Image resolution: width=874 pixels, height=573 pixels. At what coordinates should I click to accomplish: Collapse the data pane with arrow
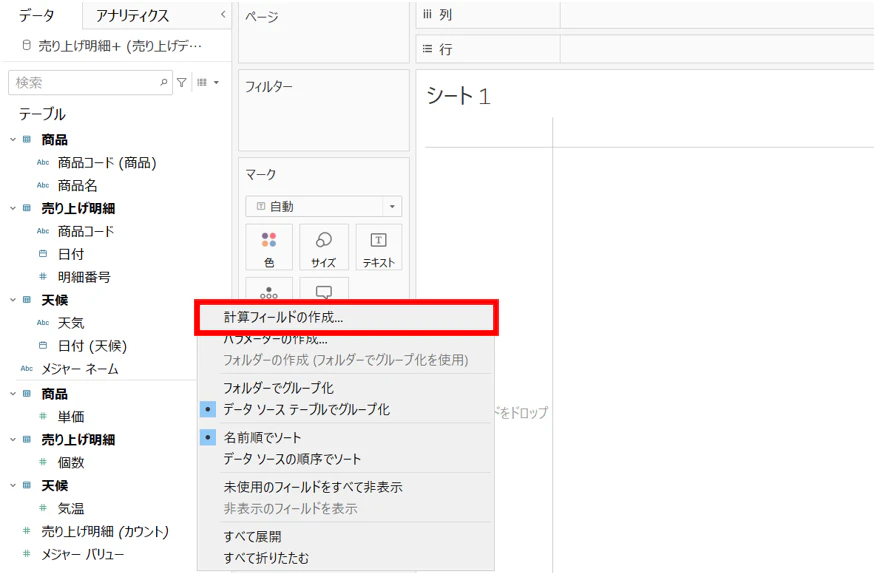[x=223, y=14]
